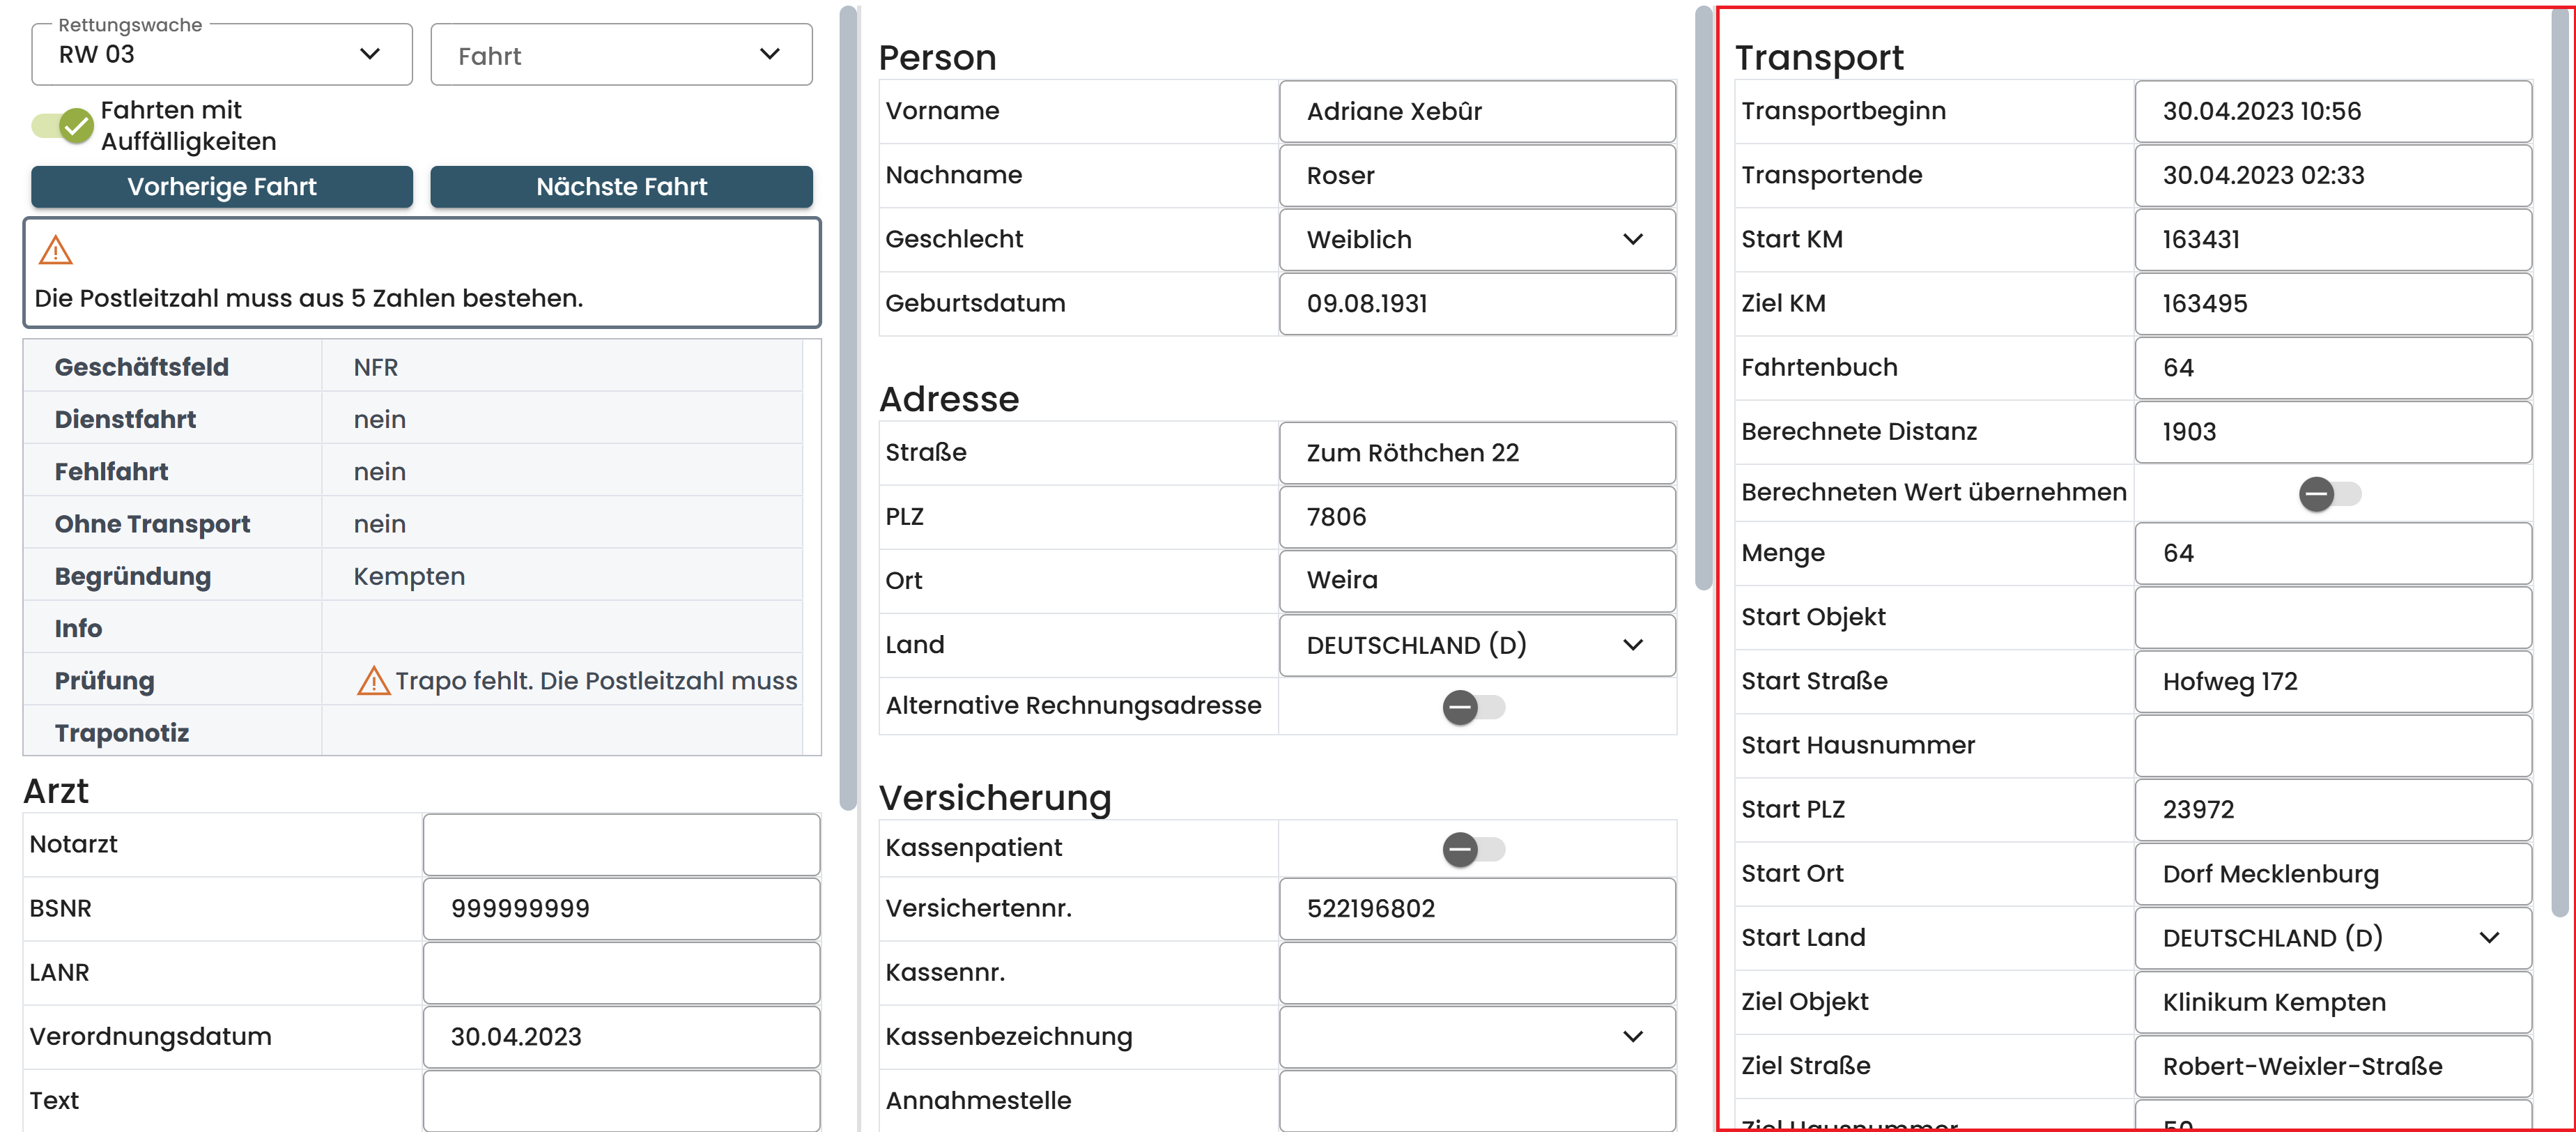
Task: Open the Land dropdown in Adresse
Action: (1476, 645)
